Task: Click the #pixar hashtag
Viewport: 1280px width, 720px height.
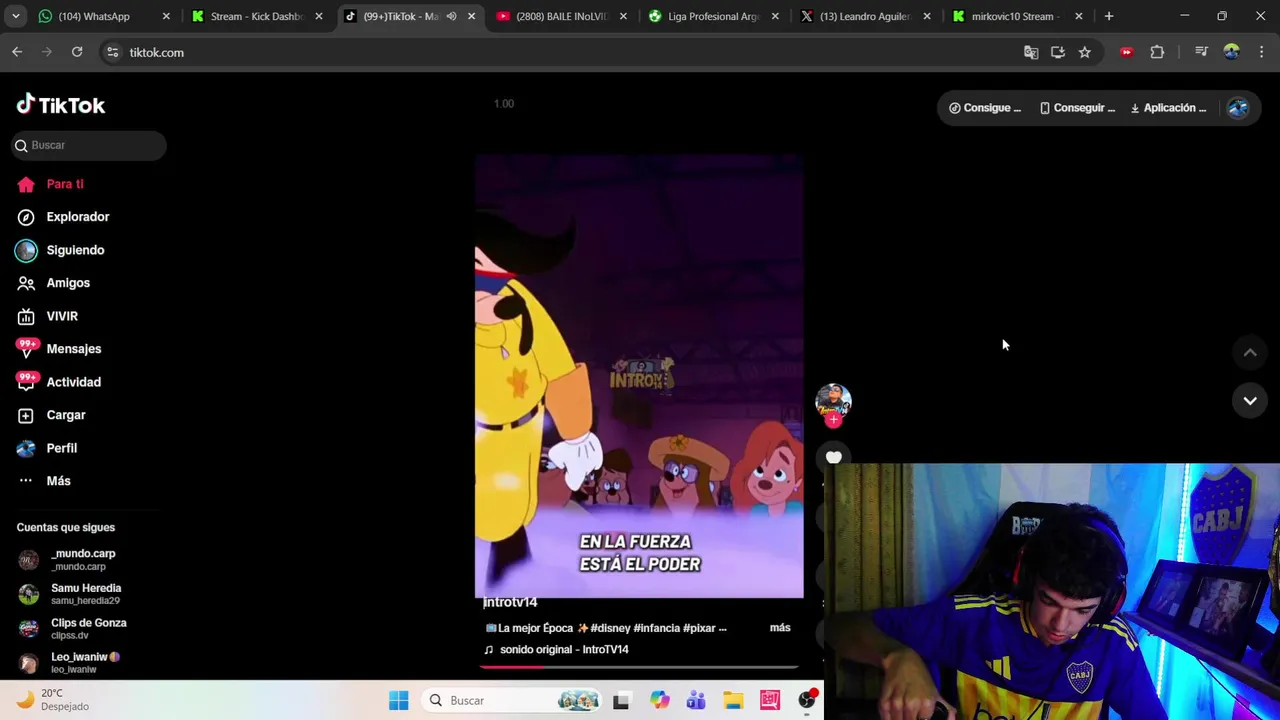Action: coord(699,628)
